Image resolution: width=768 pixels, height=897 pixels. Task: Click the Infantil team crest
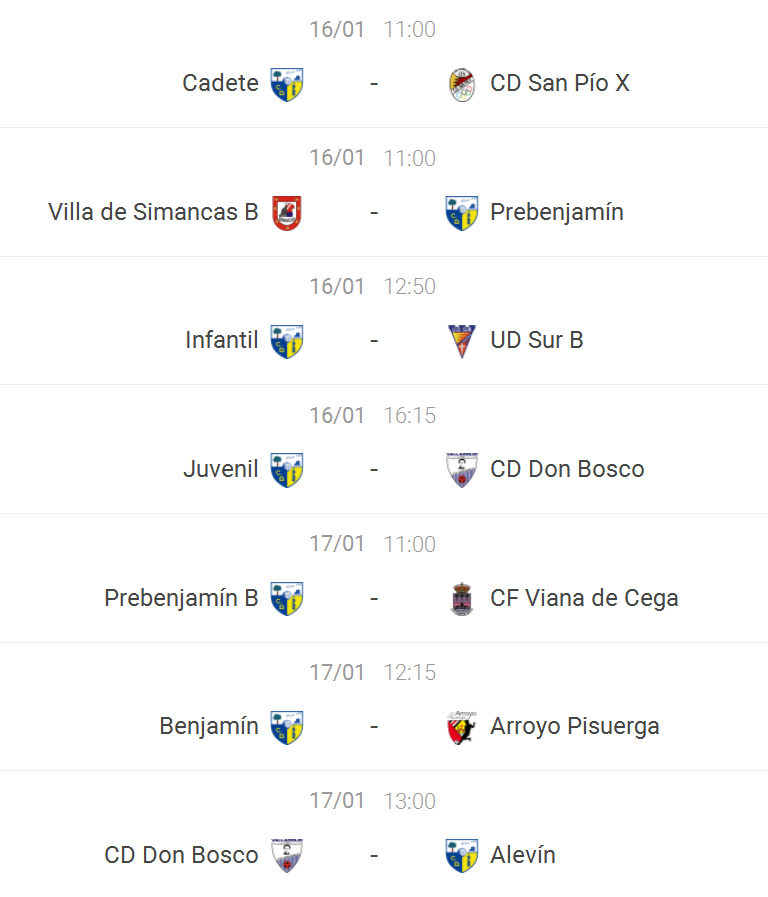(287, 341)
